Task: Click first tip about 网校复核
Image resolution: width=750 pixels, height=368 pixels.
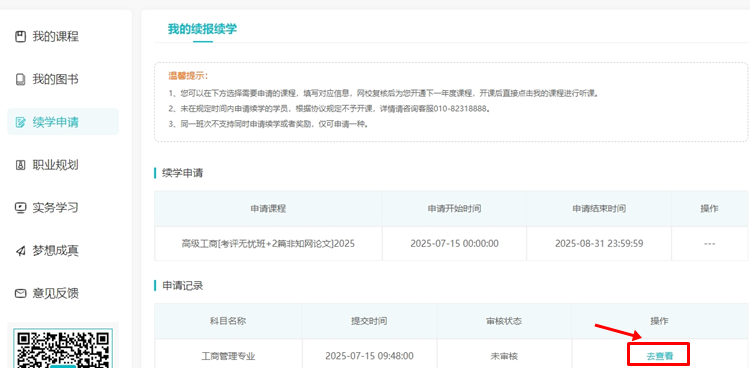Action: click(384, 93)
